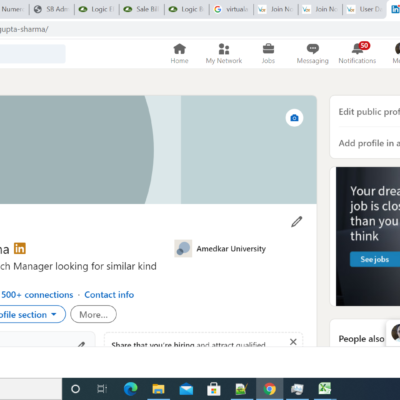Click the dream job ad image
The width and height of the screenshot is (400, 400).
point(368,236)
